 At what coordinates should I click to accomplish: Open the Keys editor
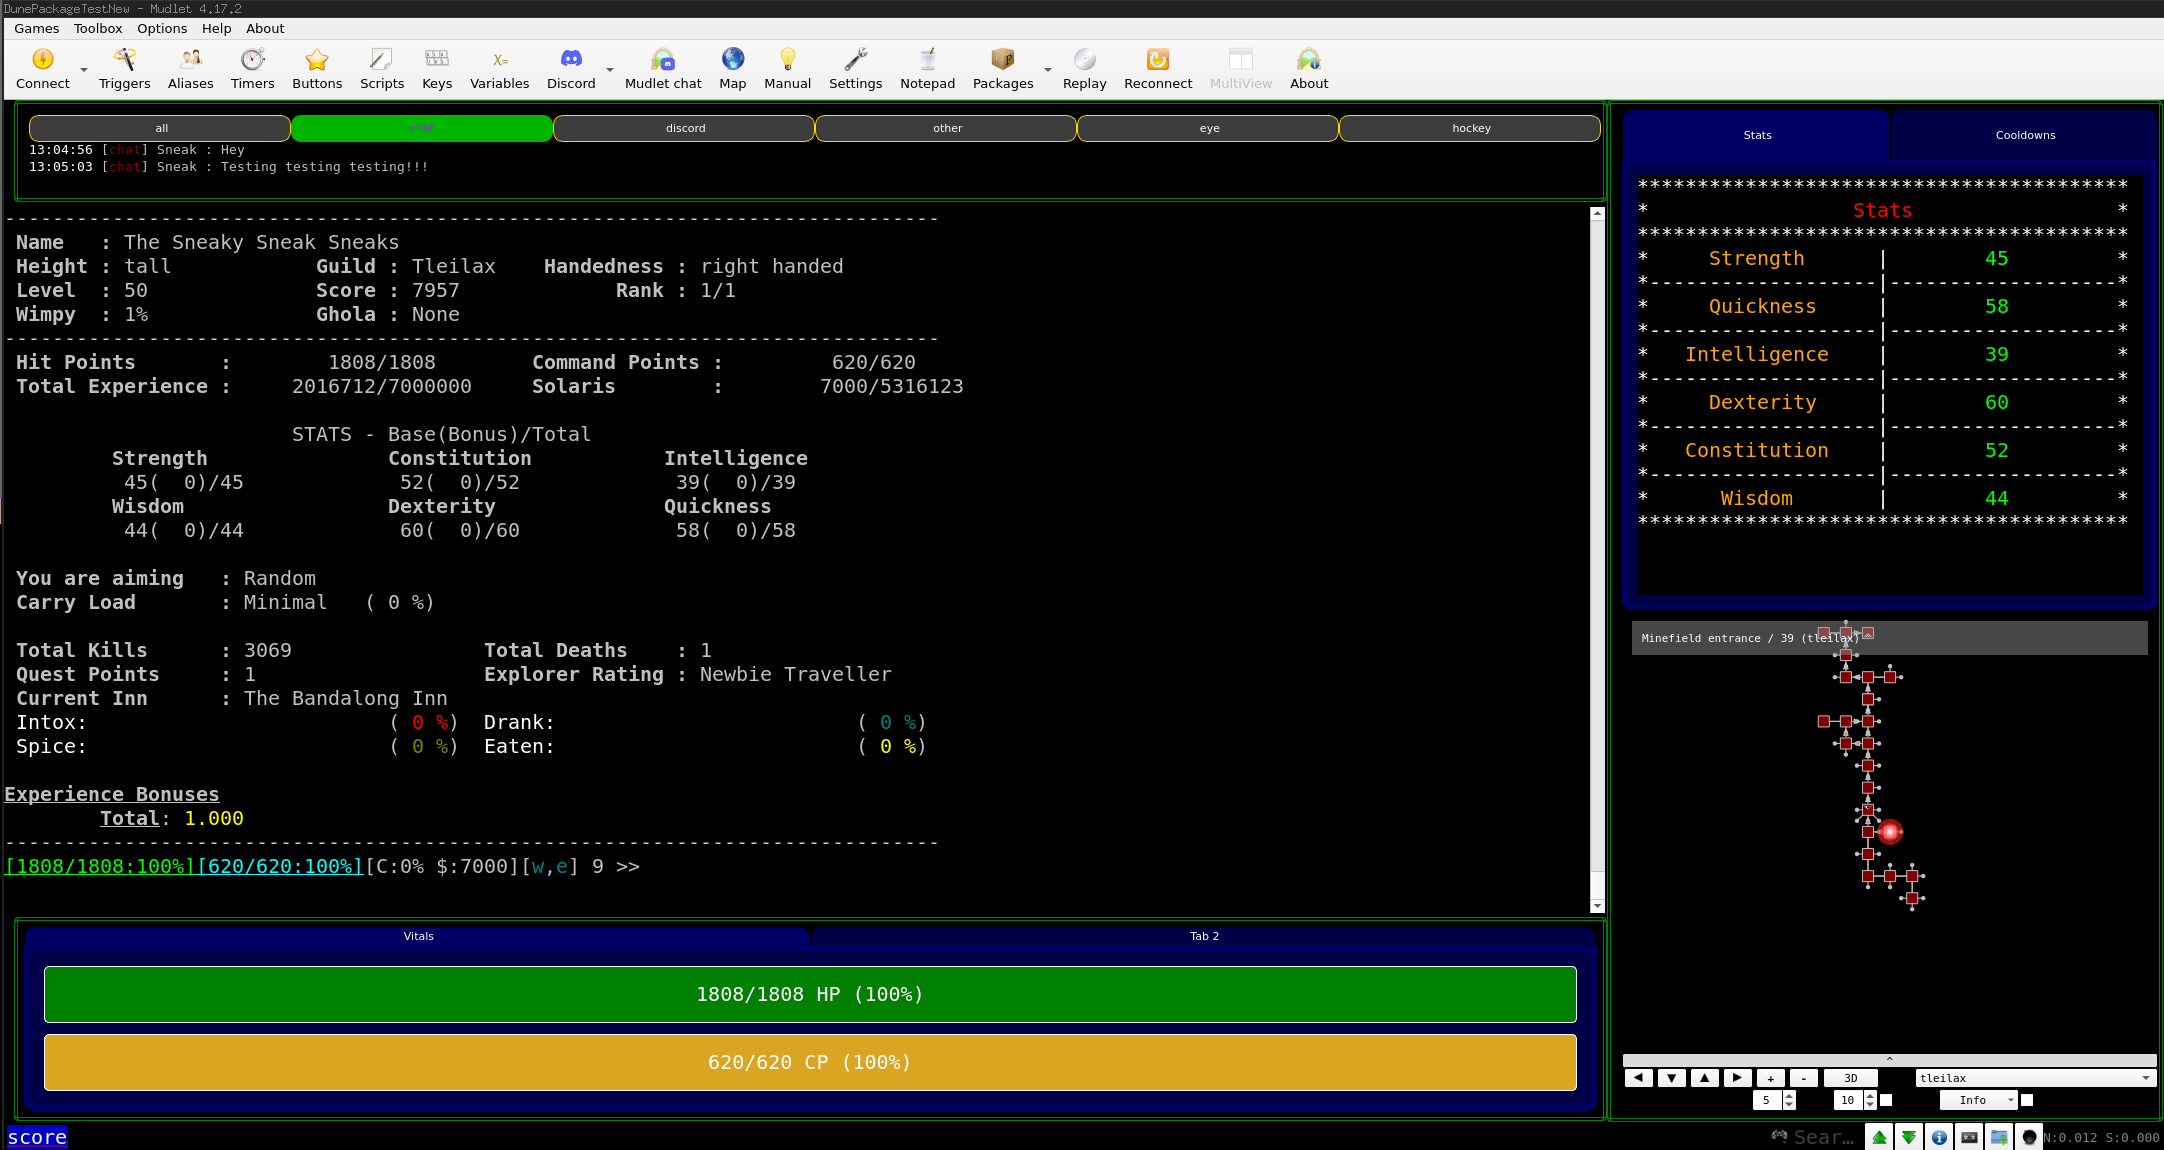tap(437, 69)
